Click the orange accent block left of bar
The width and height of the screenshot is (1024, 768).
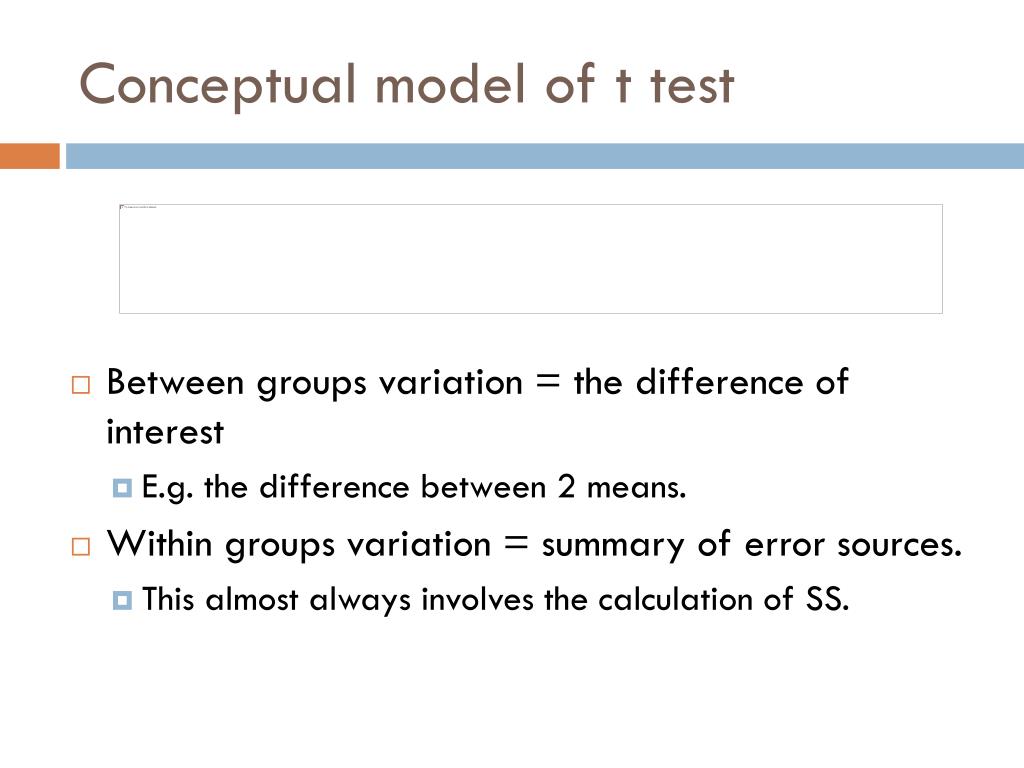pyautogui.click(x=30, y=156)
